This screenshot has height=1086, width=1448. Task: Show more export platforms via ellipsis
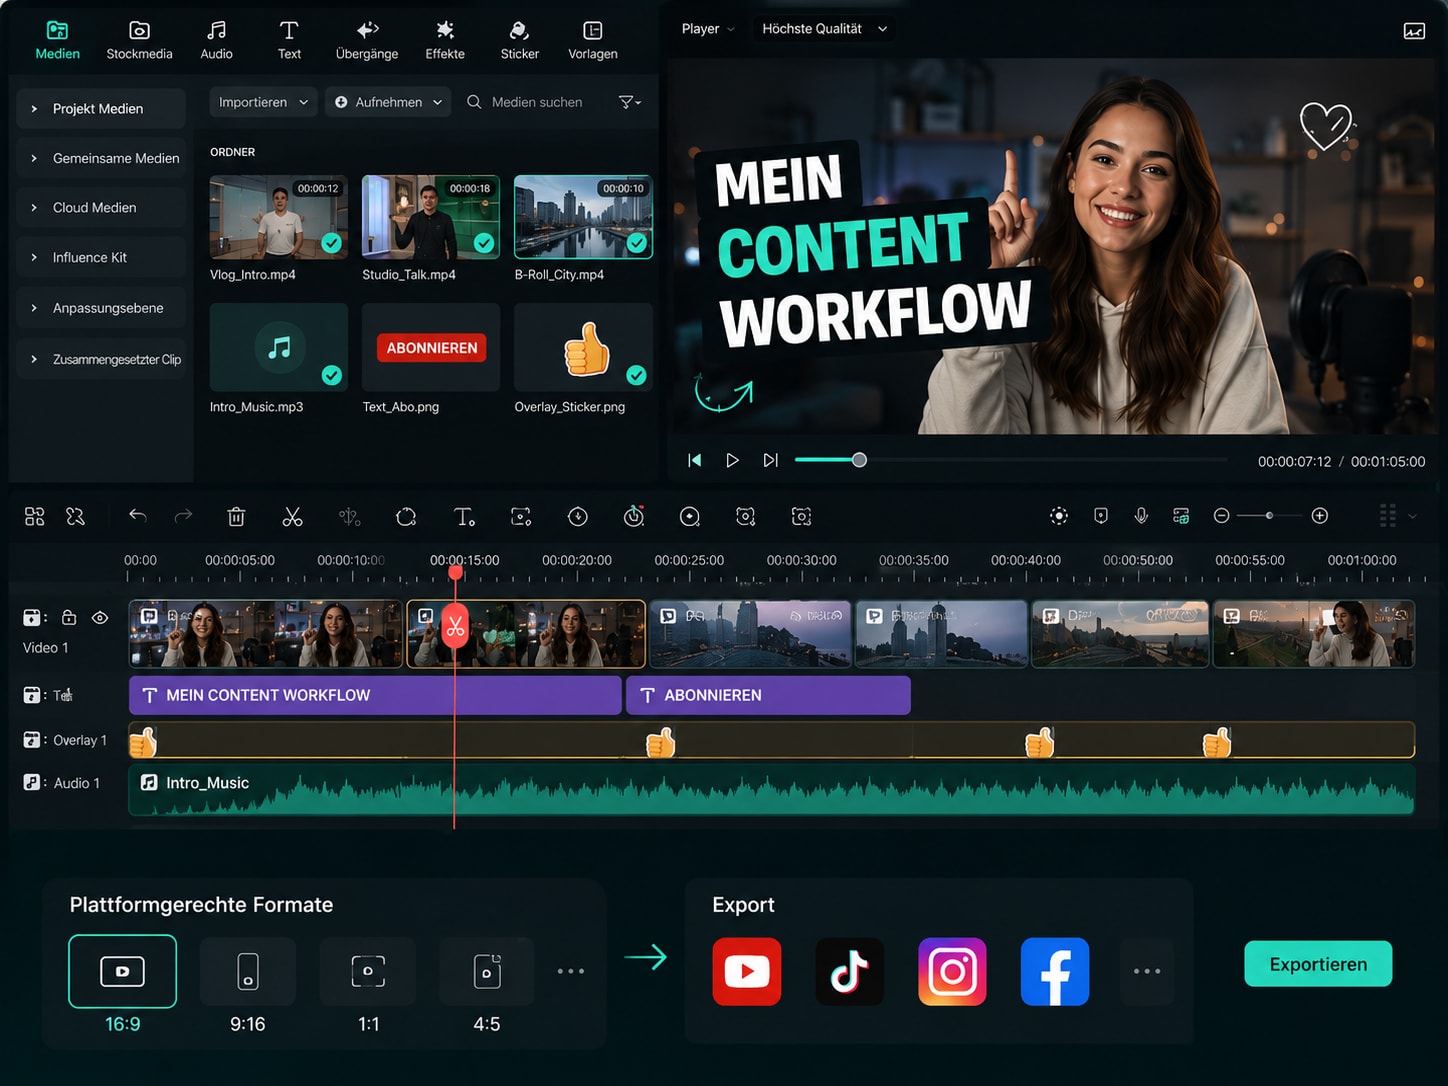click(1147, 971)
